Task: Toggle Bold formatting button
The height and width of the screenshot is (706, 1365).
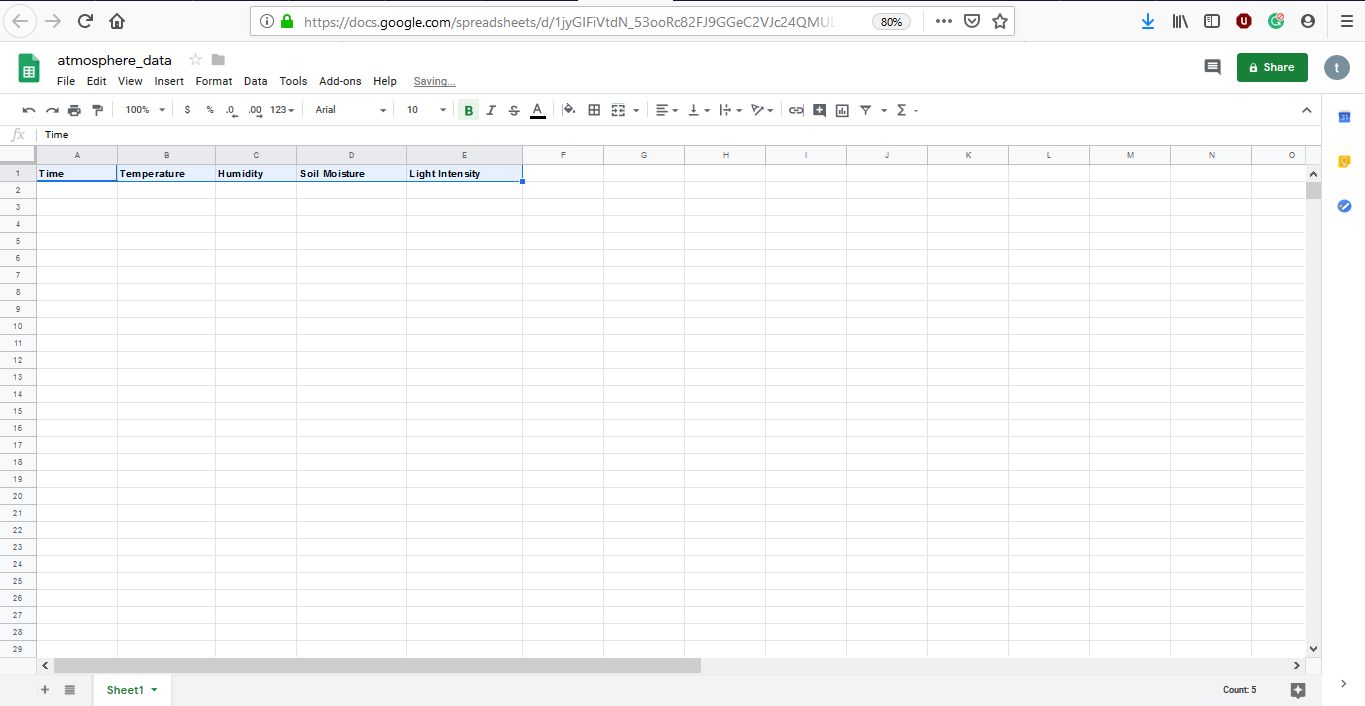Action: [468, 110]
